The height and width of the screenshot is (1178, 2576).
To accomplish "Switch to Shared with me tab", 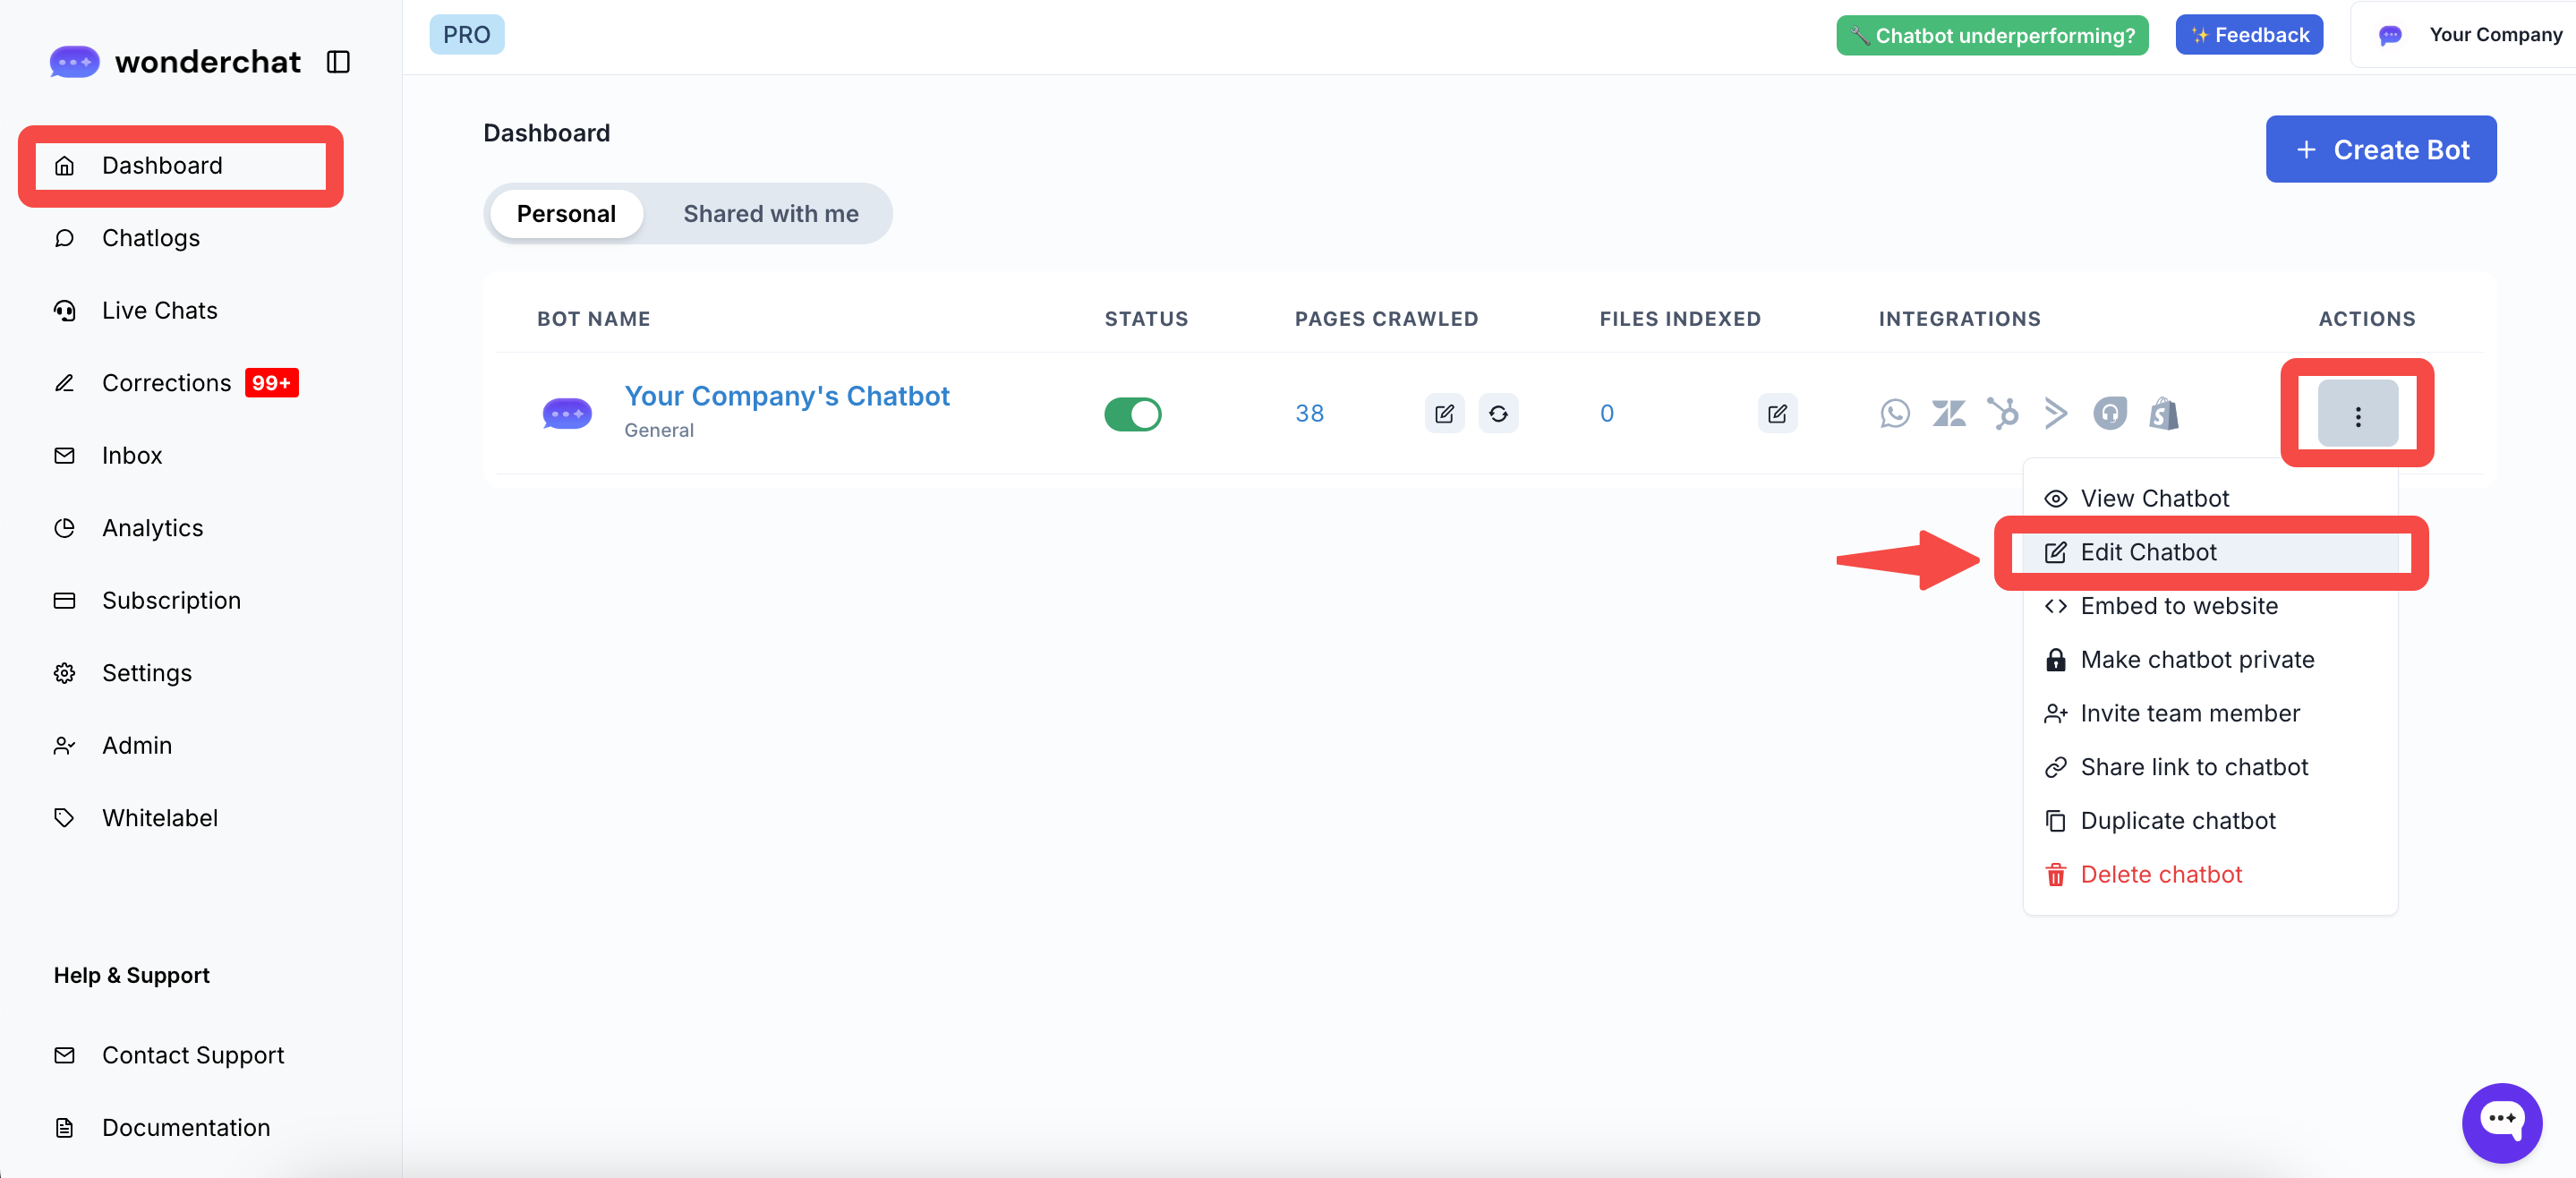I will [770, 214].
